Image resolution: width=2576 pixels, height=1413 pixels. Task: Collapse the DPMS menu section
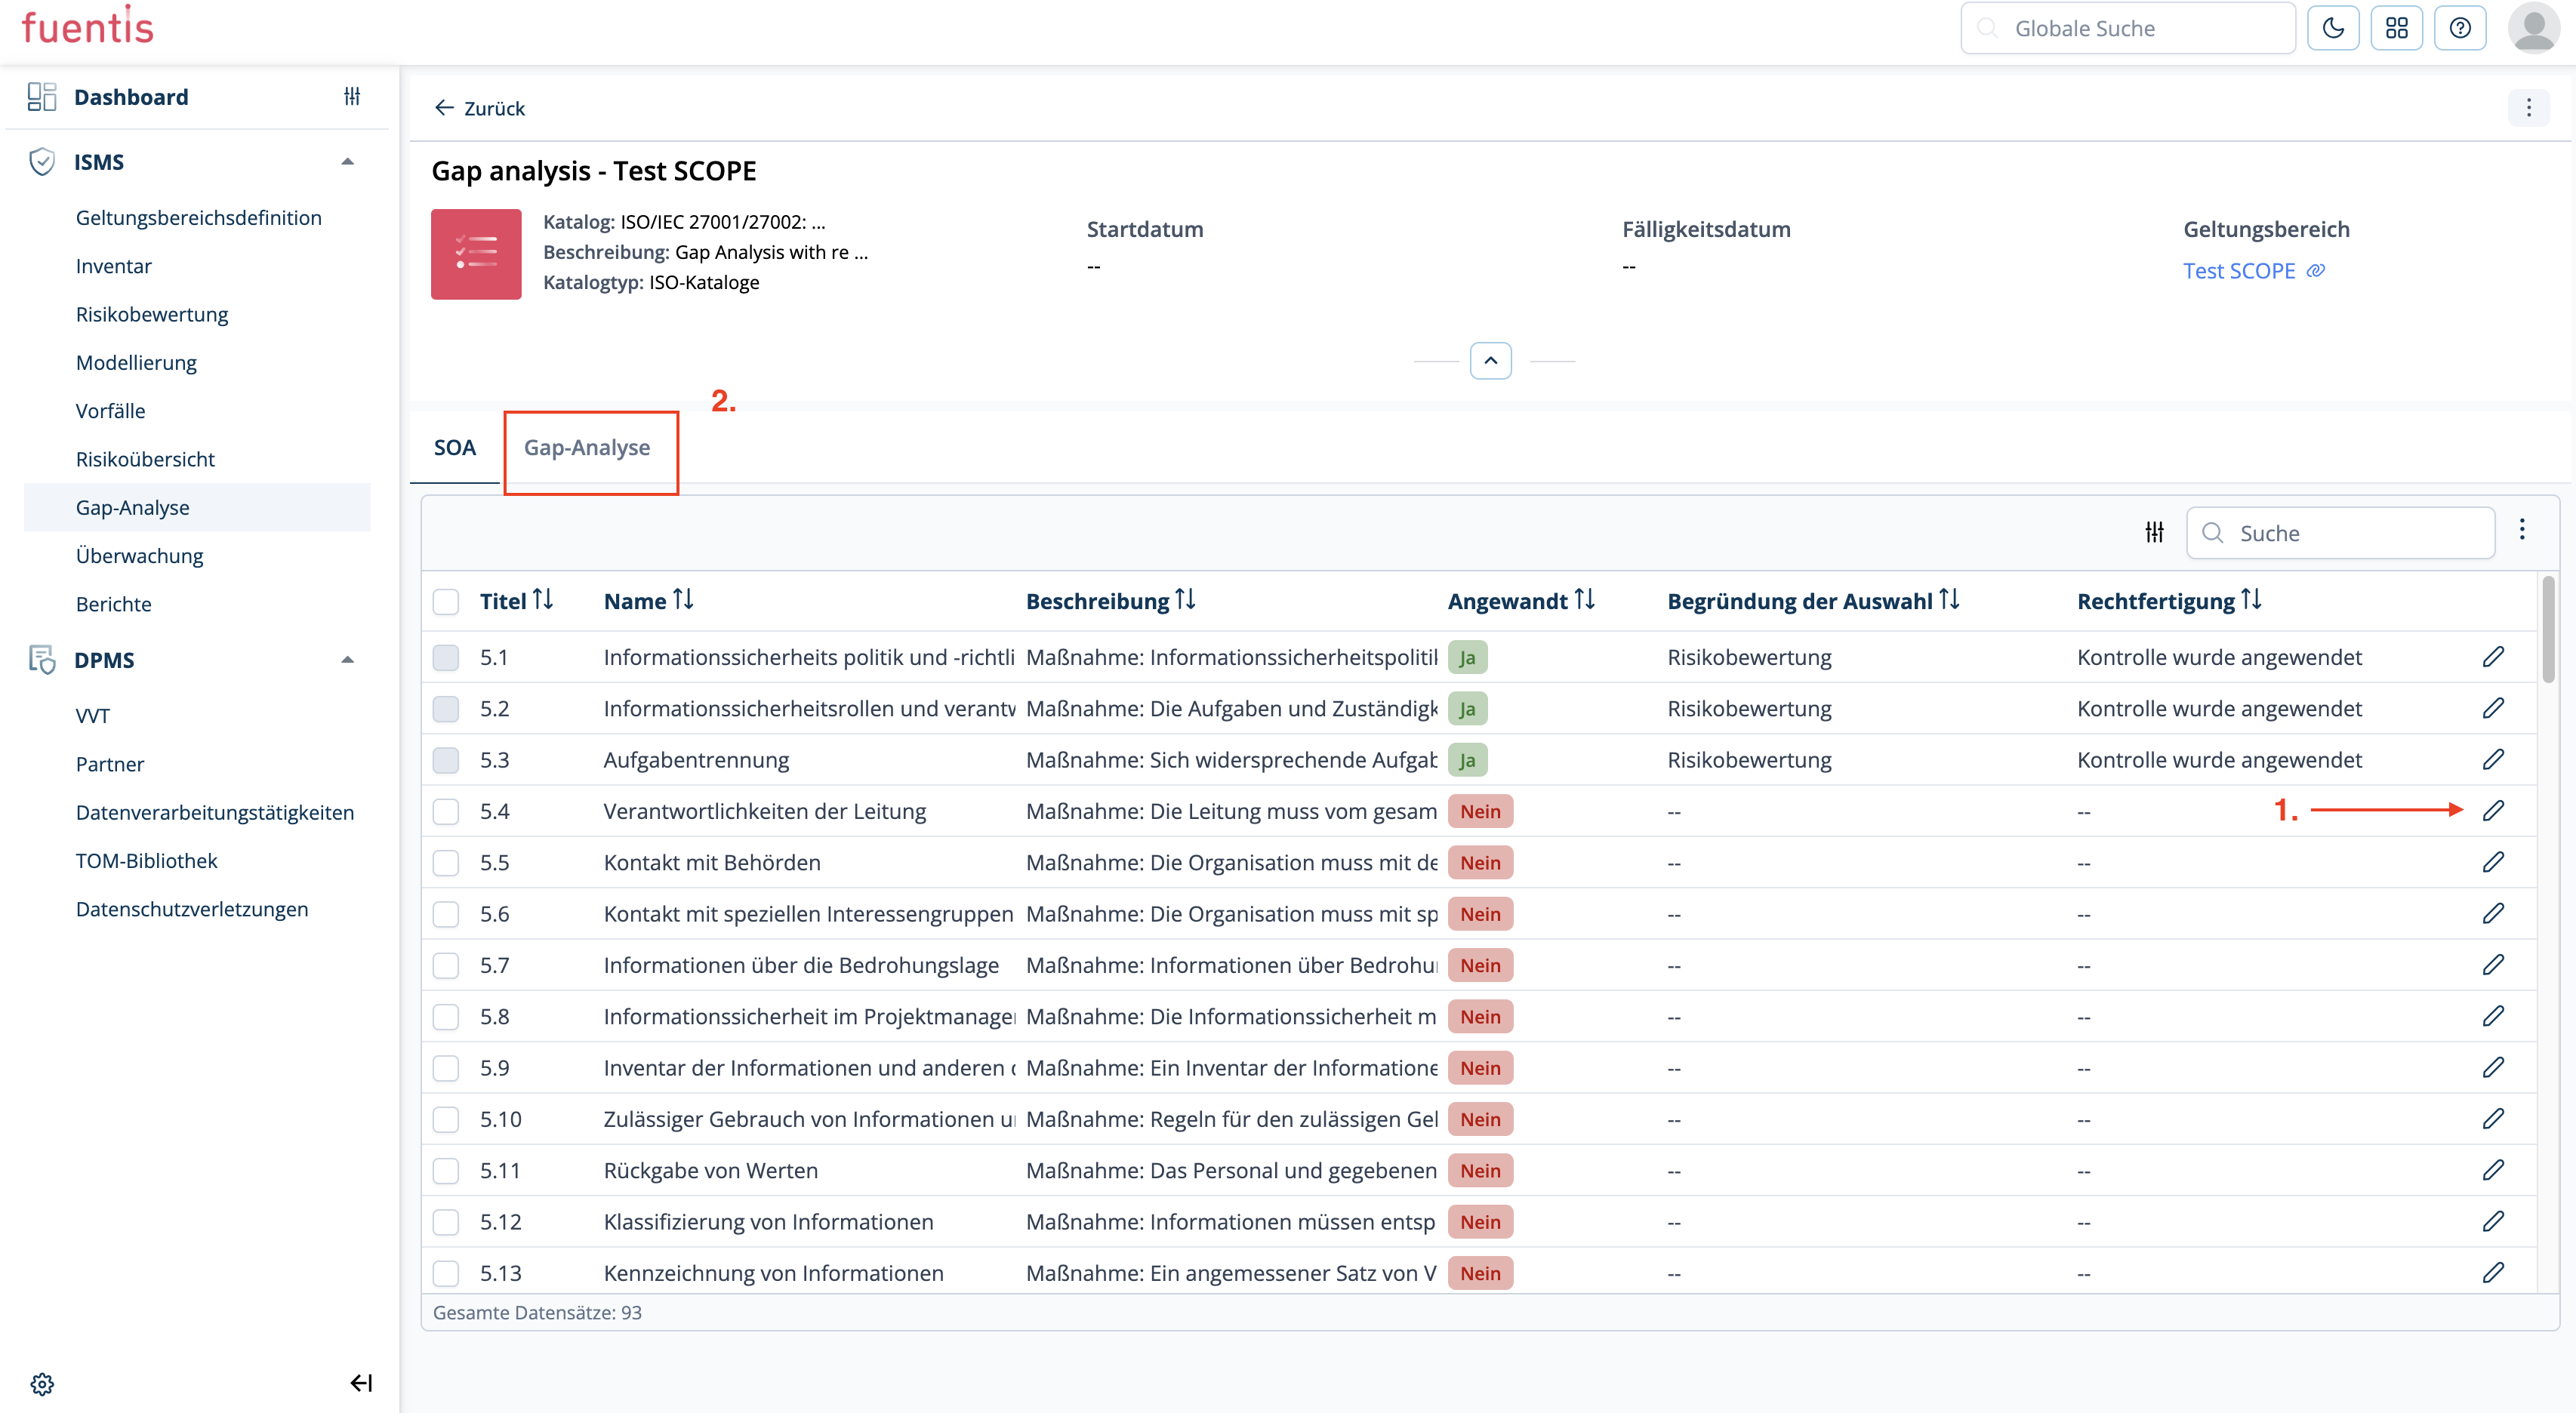(347, 660)
